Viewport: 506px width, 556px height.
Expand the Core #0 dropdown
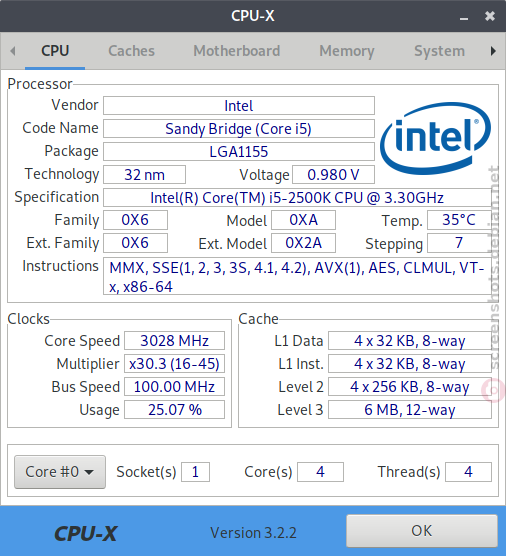click(60, 472)
